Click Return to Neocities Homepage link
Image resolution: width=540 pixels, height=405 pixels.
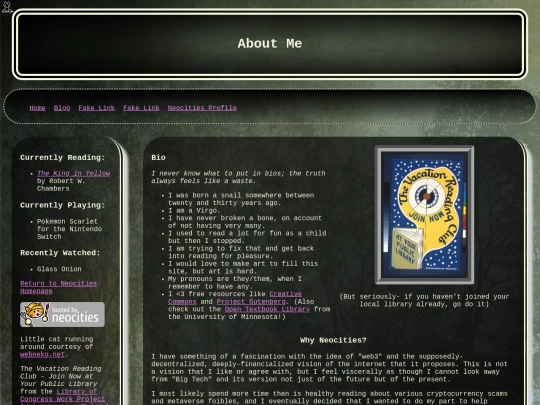[x=59, y=287]
